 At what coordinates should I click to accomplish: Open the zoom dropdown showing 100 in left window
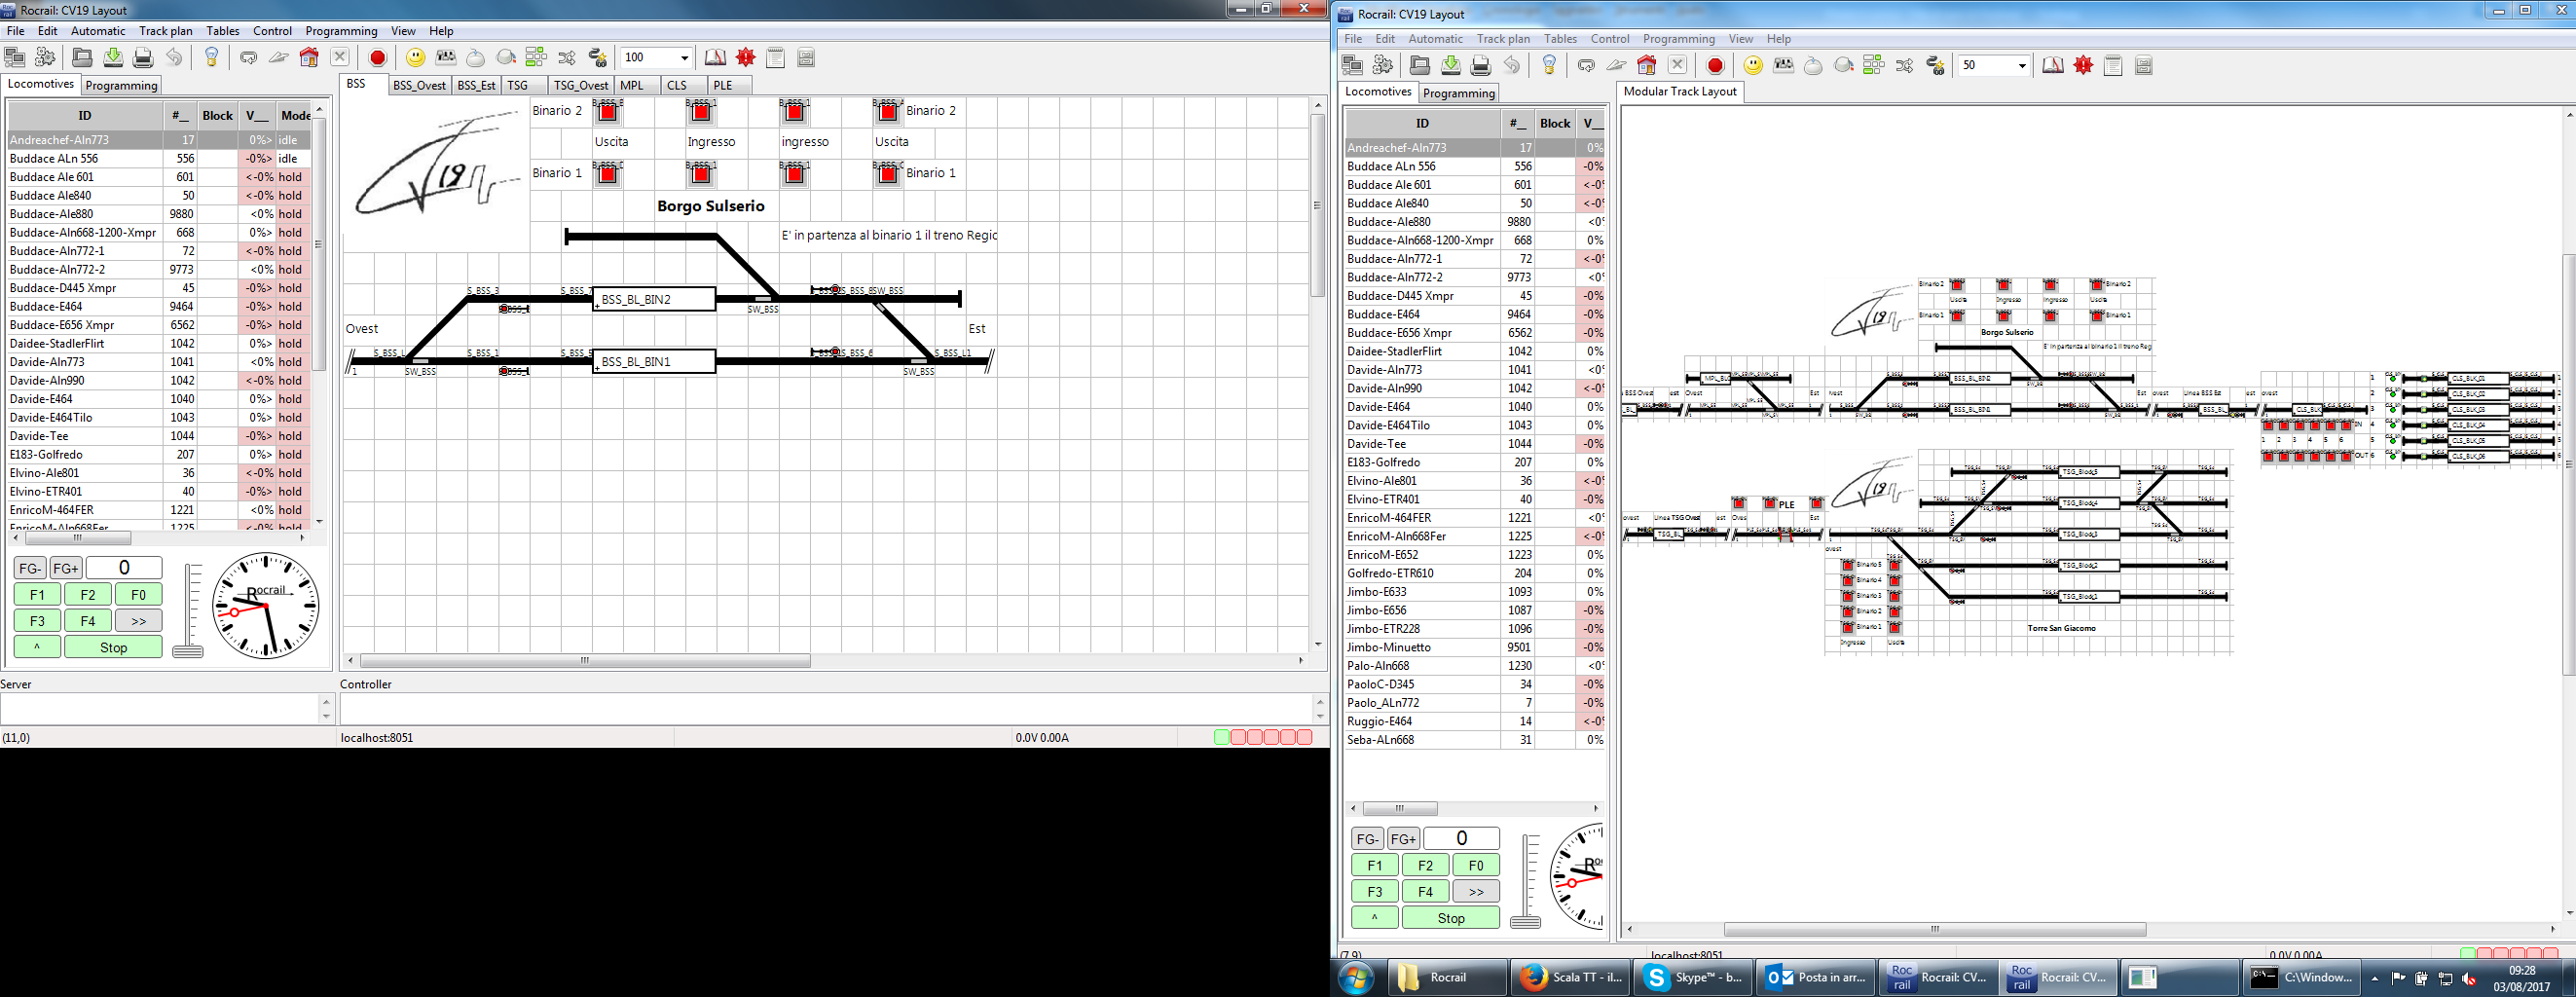coord(684,58)
